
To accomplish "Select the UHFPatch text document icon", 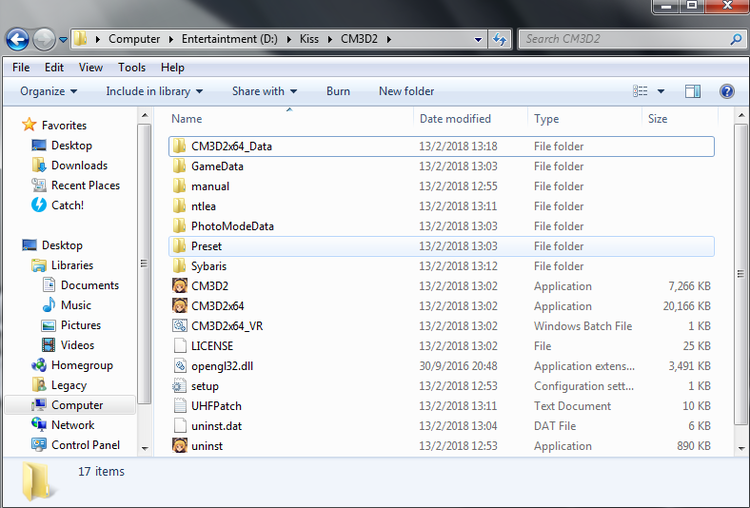I will (x=179, y=406).
